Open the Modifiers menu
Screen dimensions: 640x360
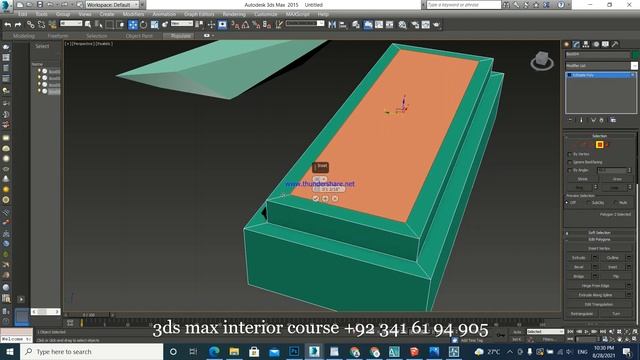(133, 14)
